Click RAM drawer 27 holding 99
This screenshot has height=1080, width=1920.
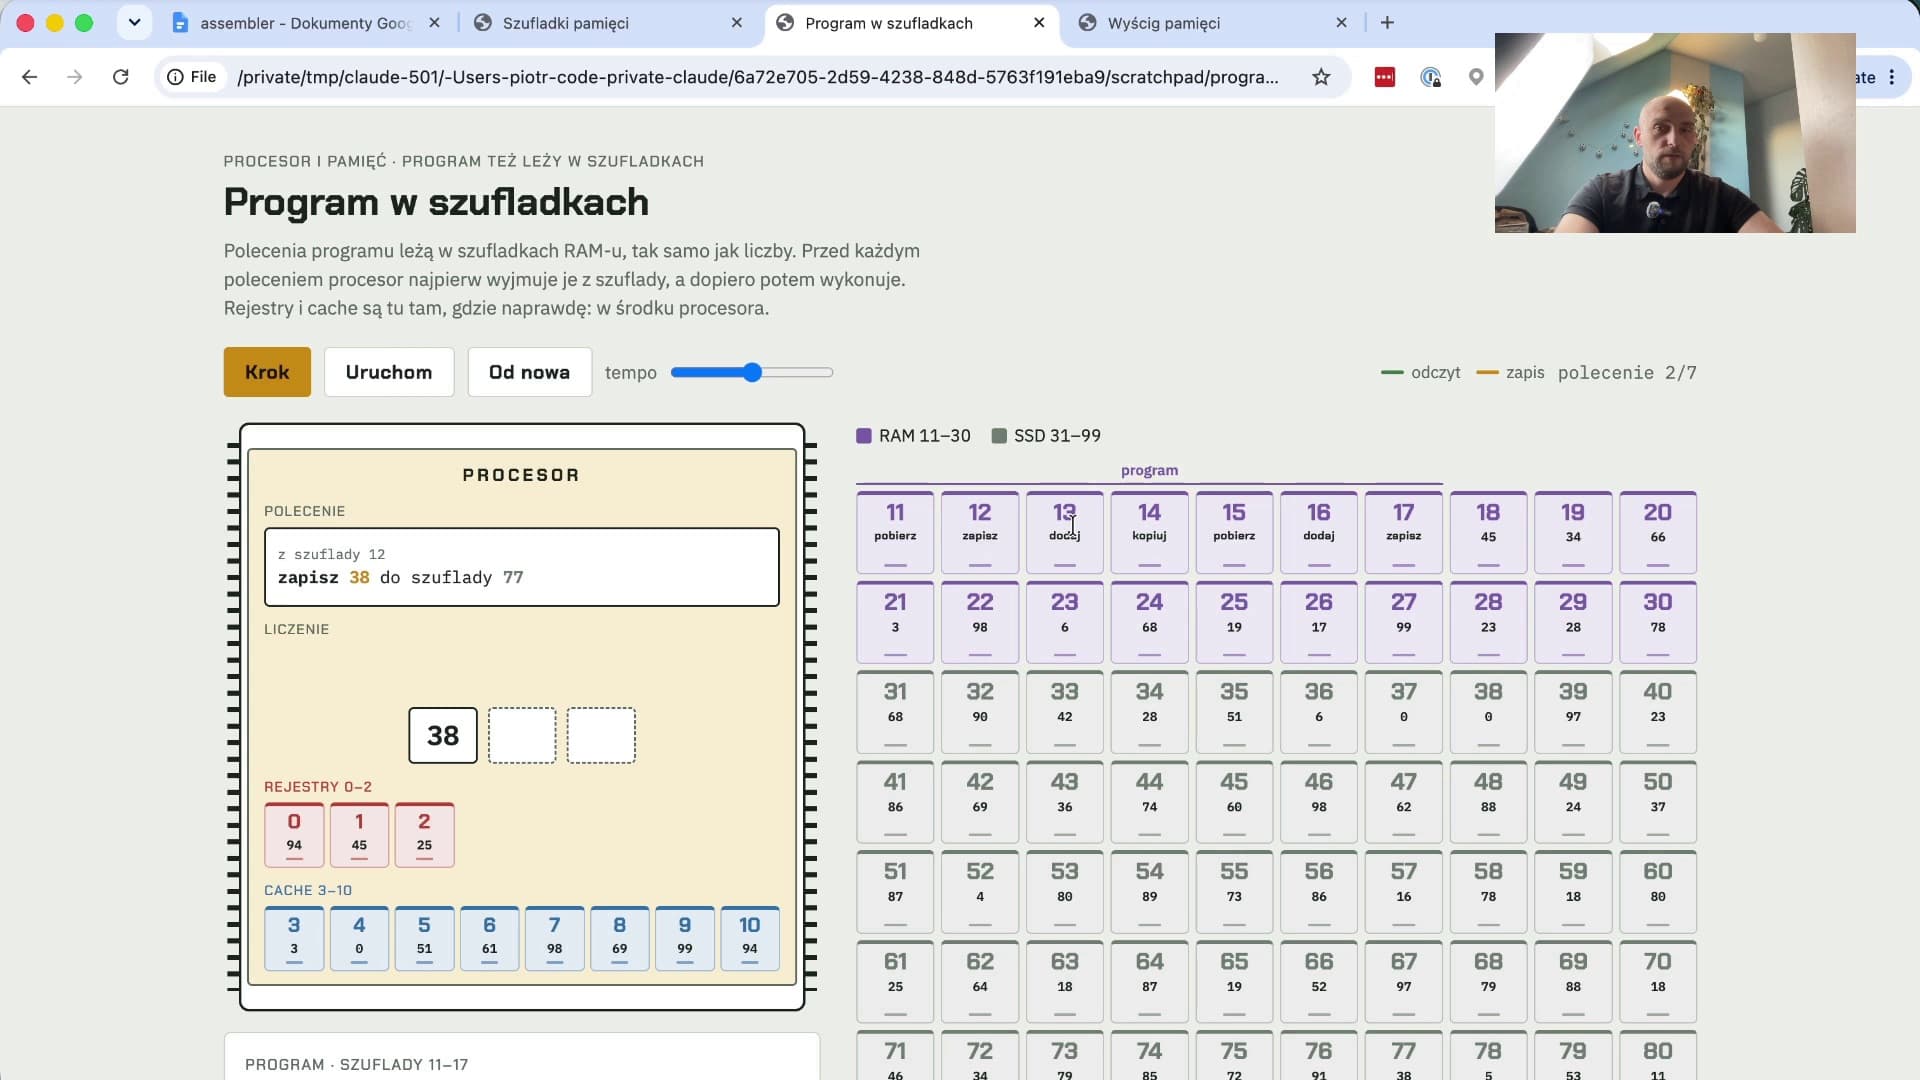(x=1404, y=622)
